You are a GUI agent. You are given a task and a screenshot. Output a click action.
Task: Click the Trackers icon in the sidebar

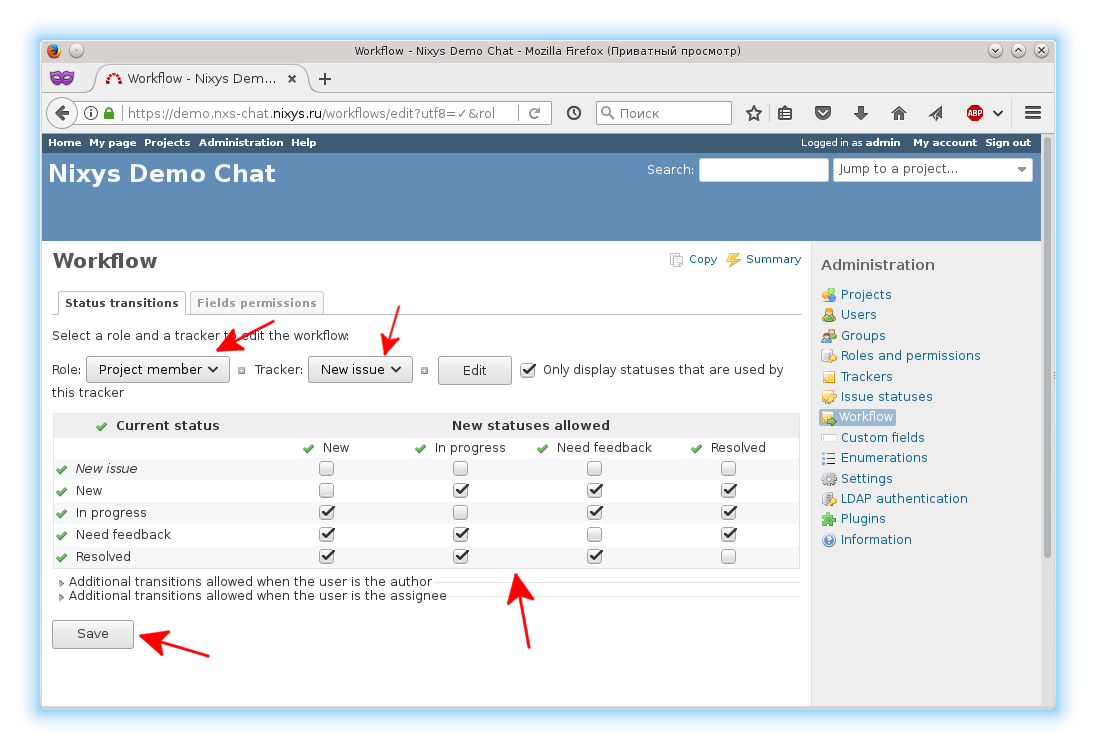(829, 377)
